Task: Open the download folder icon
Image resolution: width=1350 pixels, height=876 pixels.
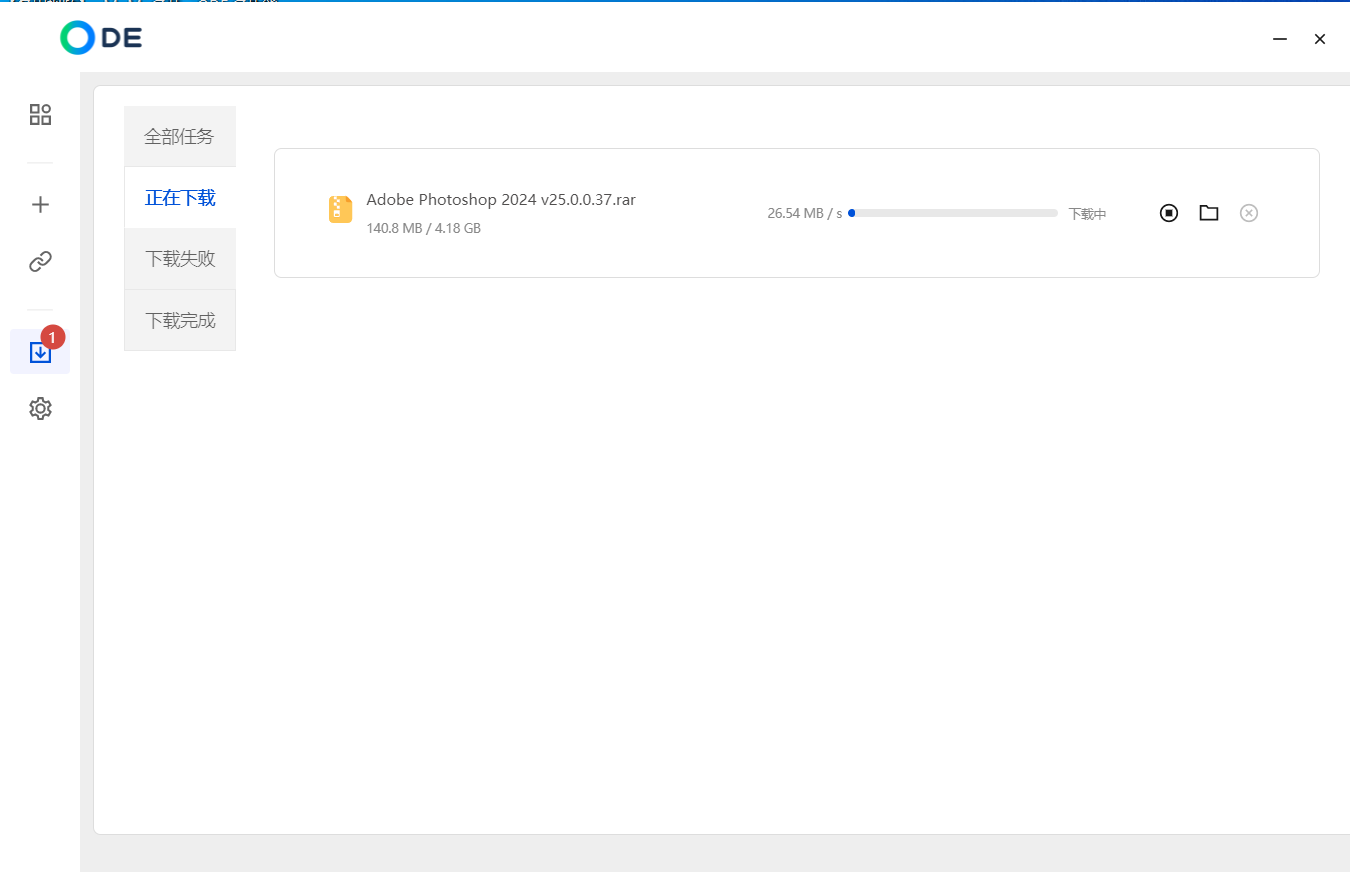Action: click(1209, 213)
